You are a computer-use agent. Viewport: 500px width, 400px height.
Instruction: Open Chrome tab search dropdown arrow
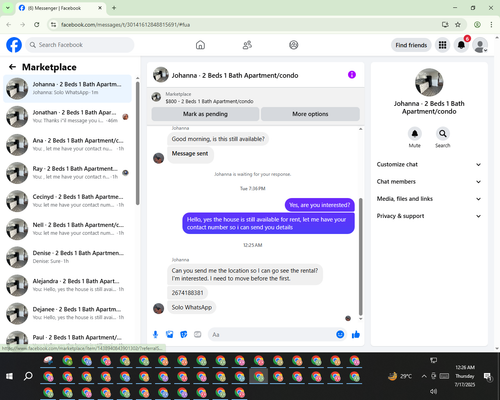pos(8,8)
